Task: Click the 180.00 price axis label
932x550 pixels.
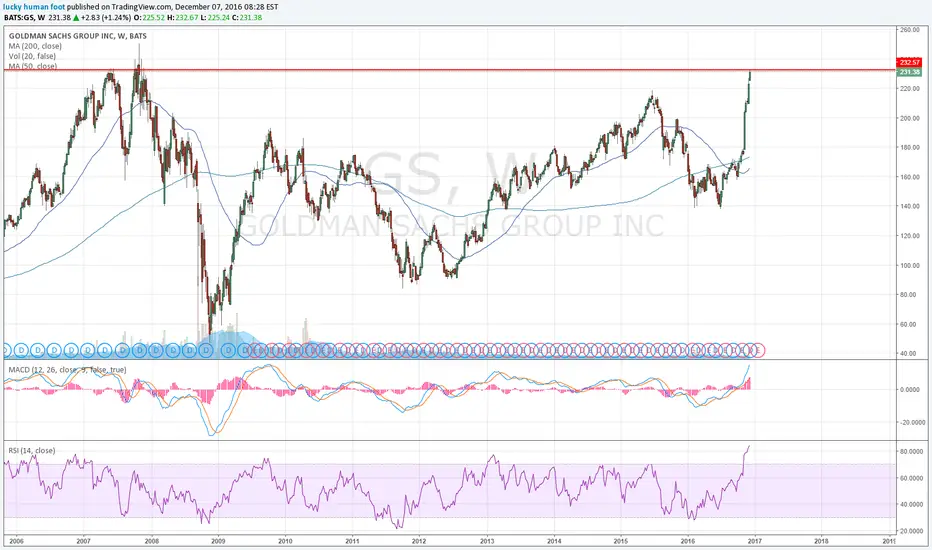Action: click(x=909, y=147)
